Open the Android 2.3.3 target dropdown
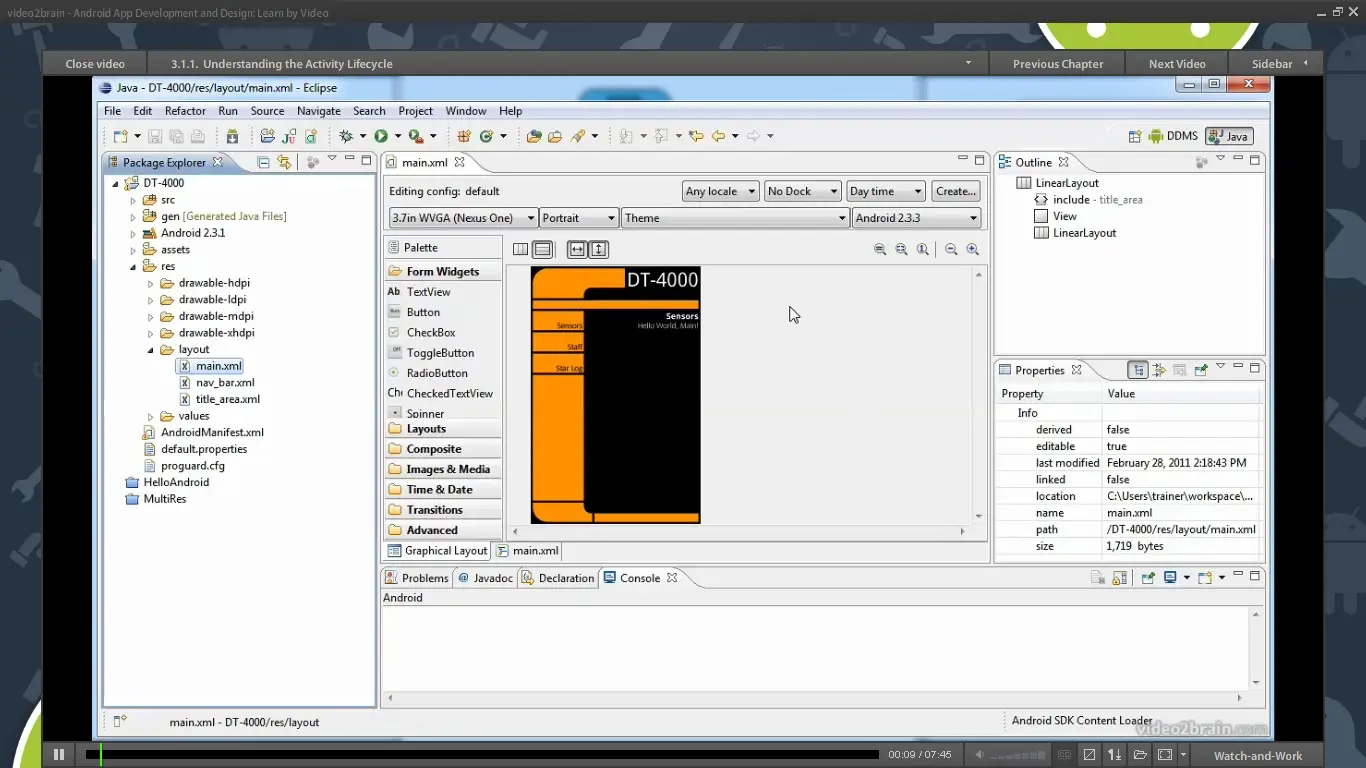 [916, 218]
